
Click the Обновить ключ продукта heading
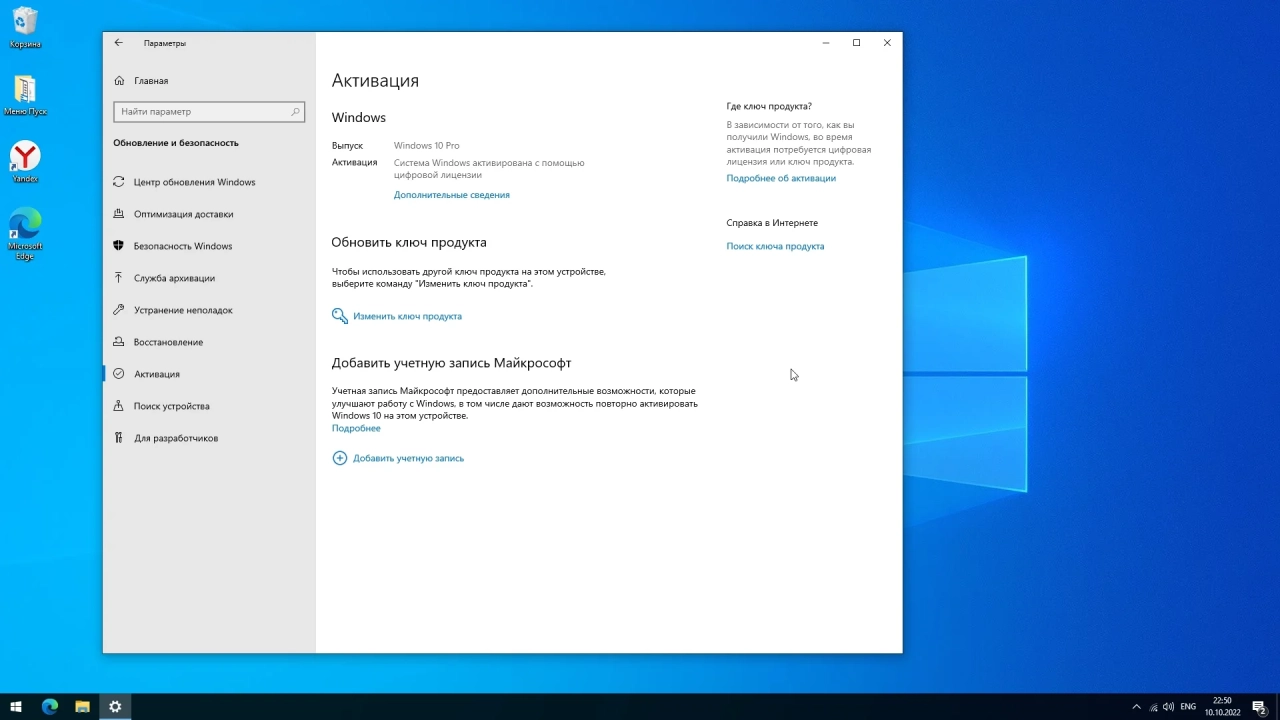pyautogui.click(x=409, y=242)
